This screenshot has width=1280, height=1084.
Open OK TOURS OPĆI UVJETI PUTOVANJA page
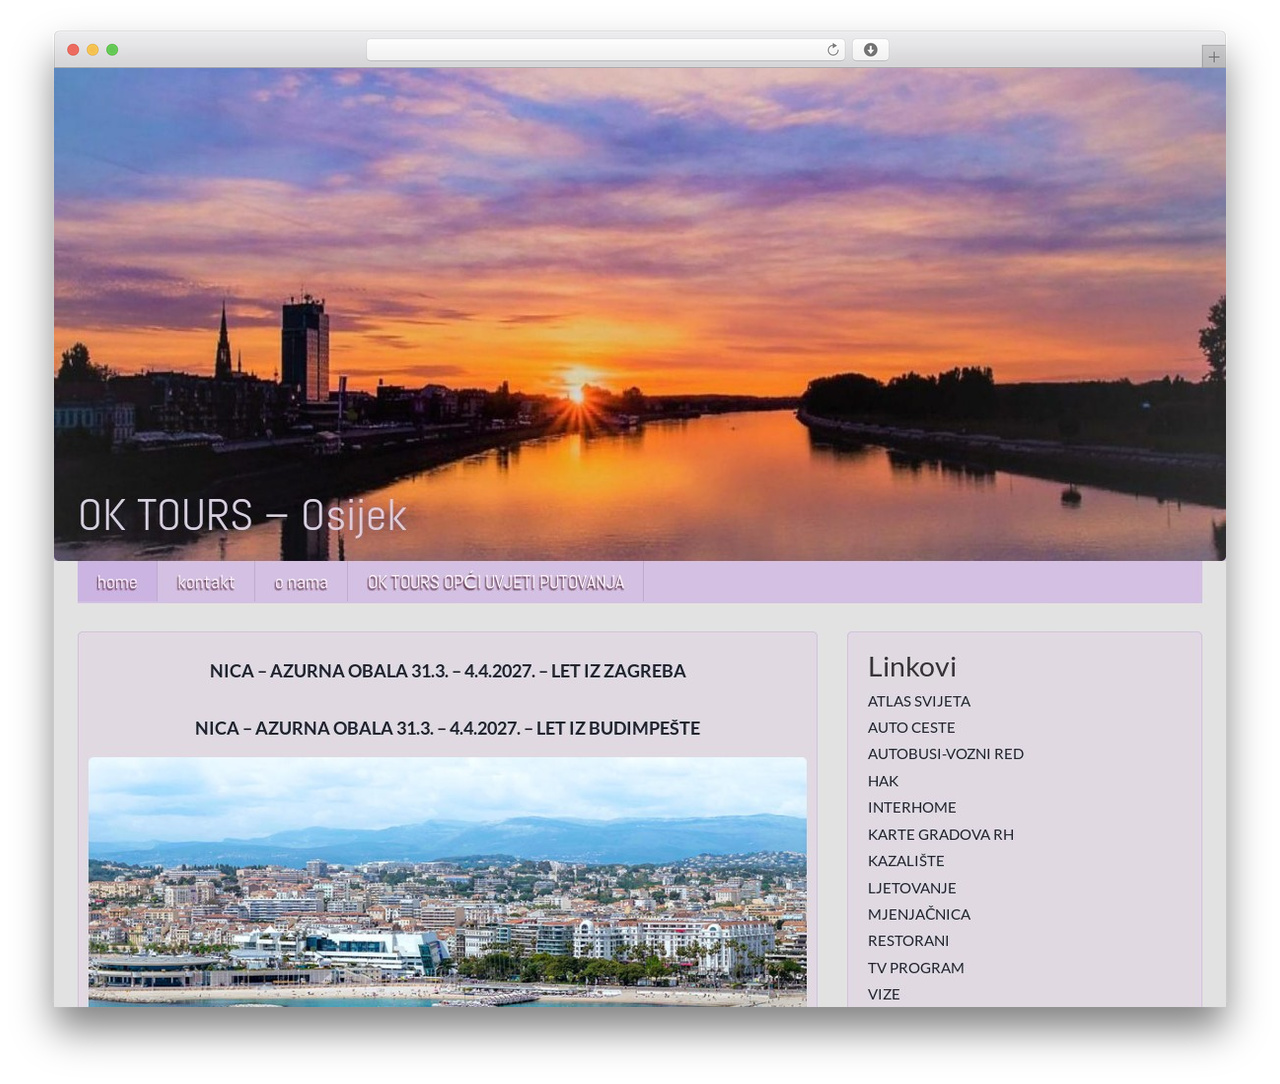(x=495, y=583)
